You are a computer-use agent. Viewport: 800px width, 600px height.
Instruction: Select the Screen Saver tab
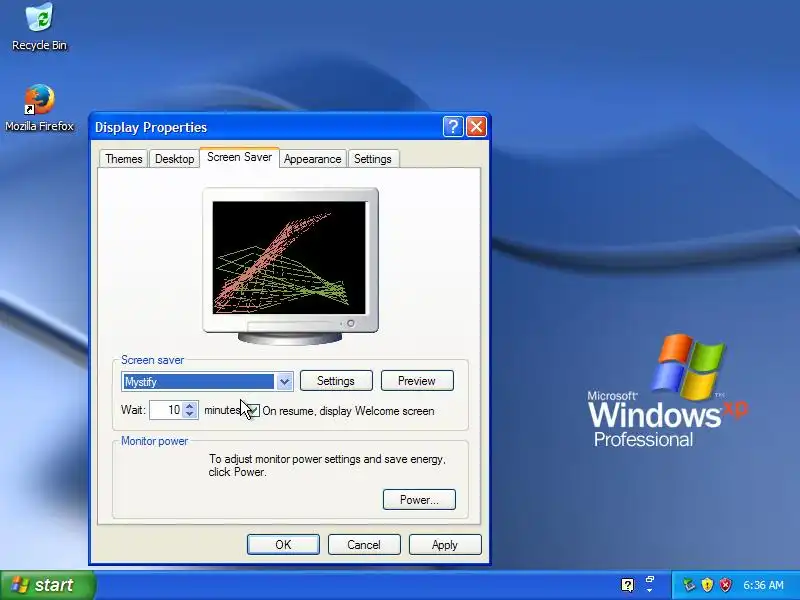239,157
